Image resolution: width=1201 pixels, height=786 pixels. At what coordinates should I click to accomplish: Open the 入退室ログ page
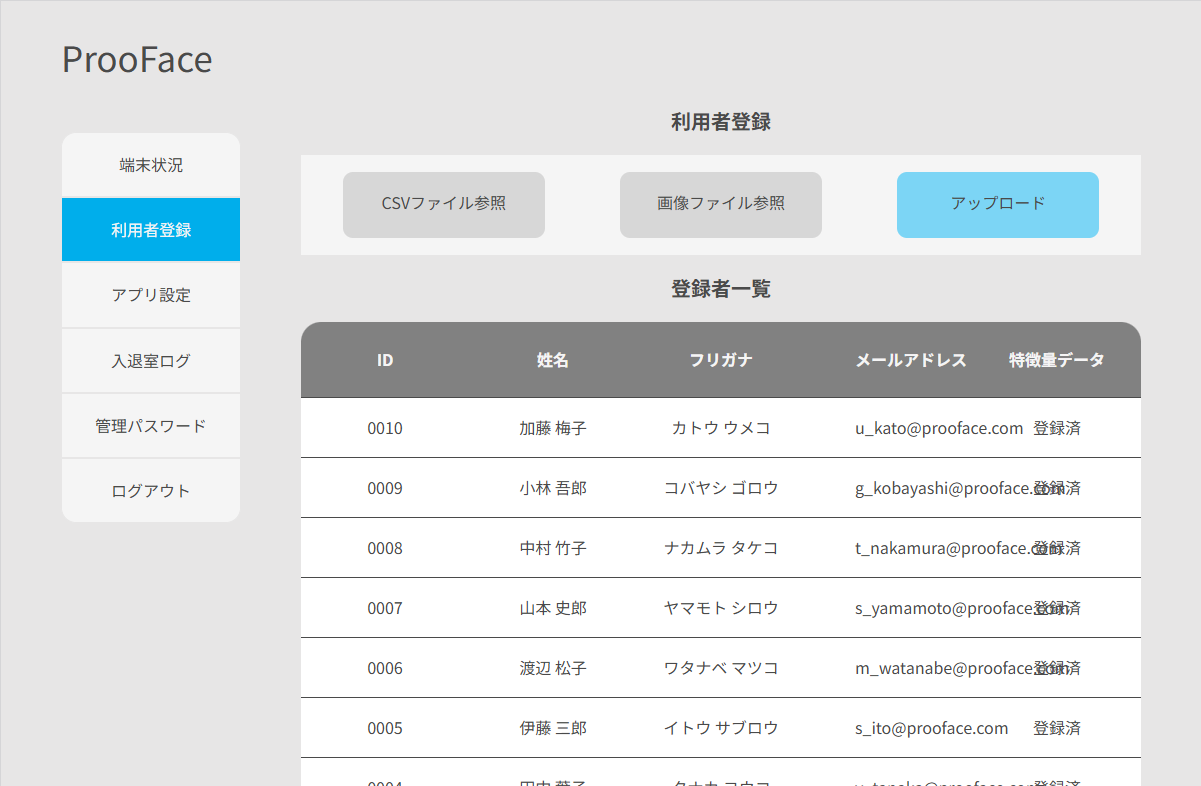coord(151,360)
